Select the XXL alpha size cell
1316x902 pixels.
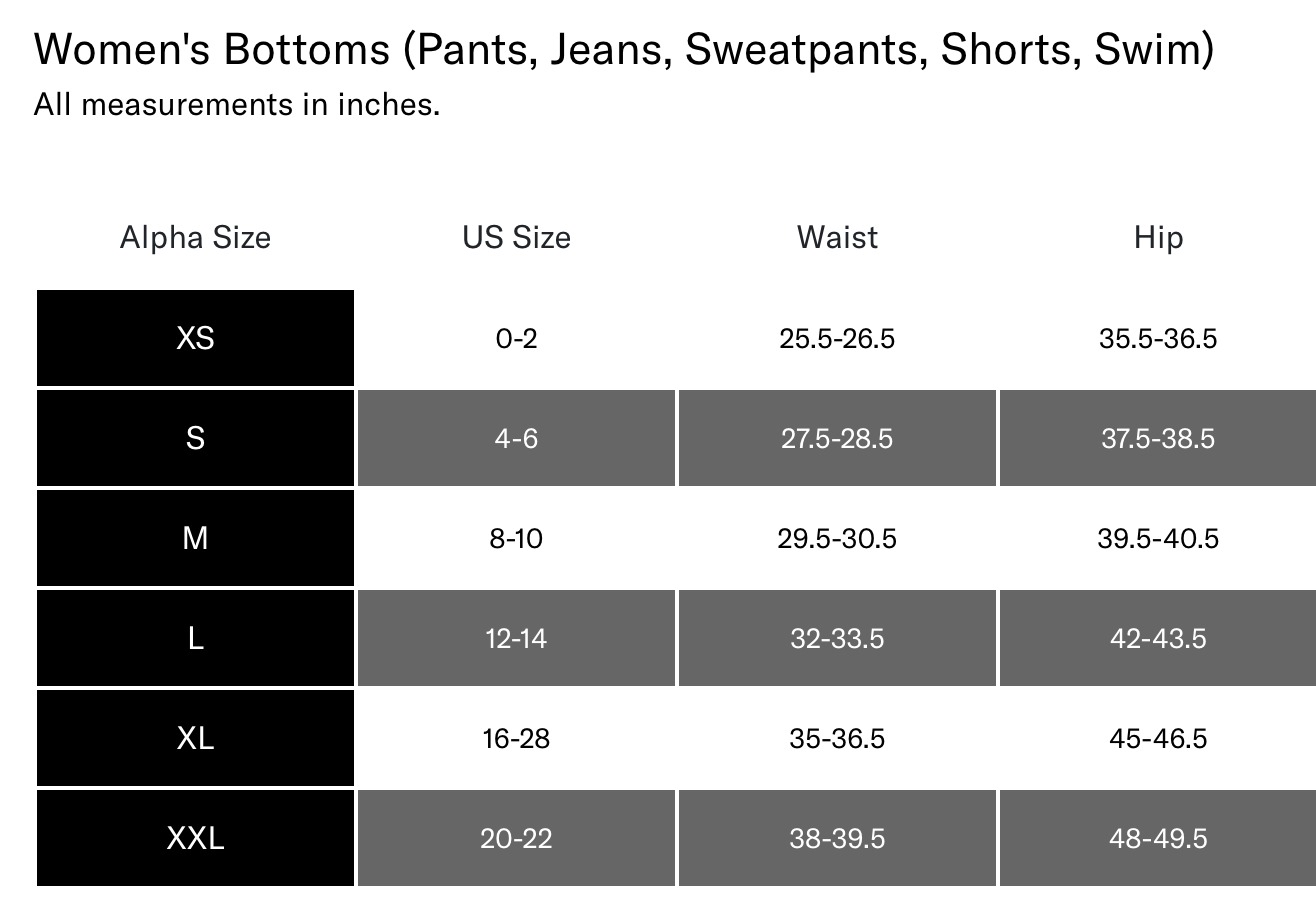click(x=195, y=838)
